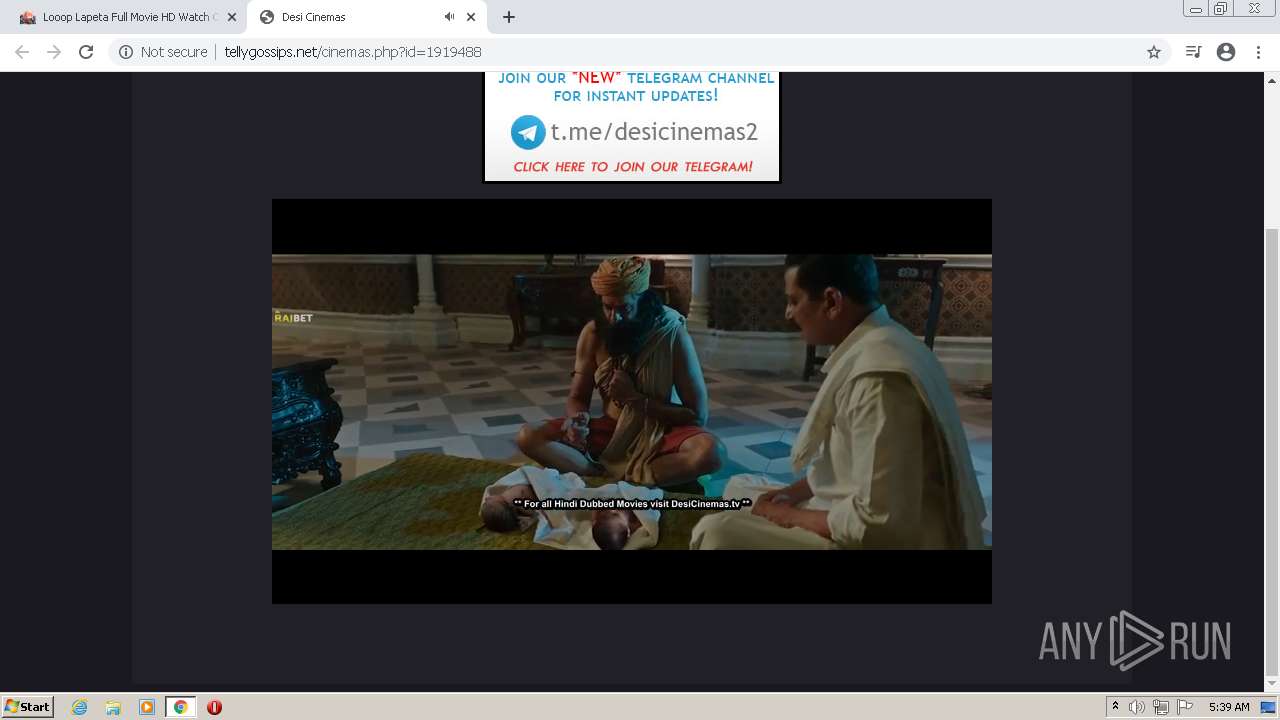Click t.me/desicinemas2 link text
This screenshot has width=1280, height=720.
[654, 132]
